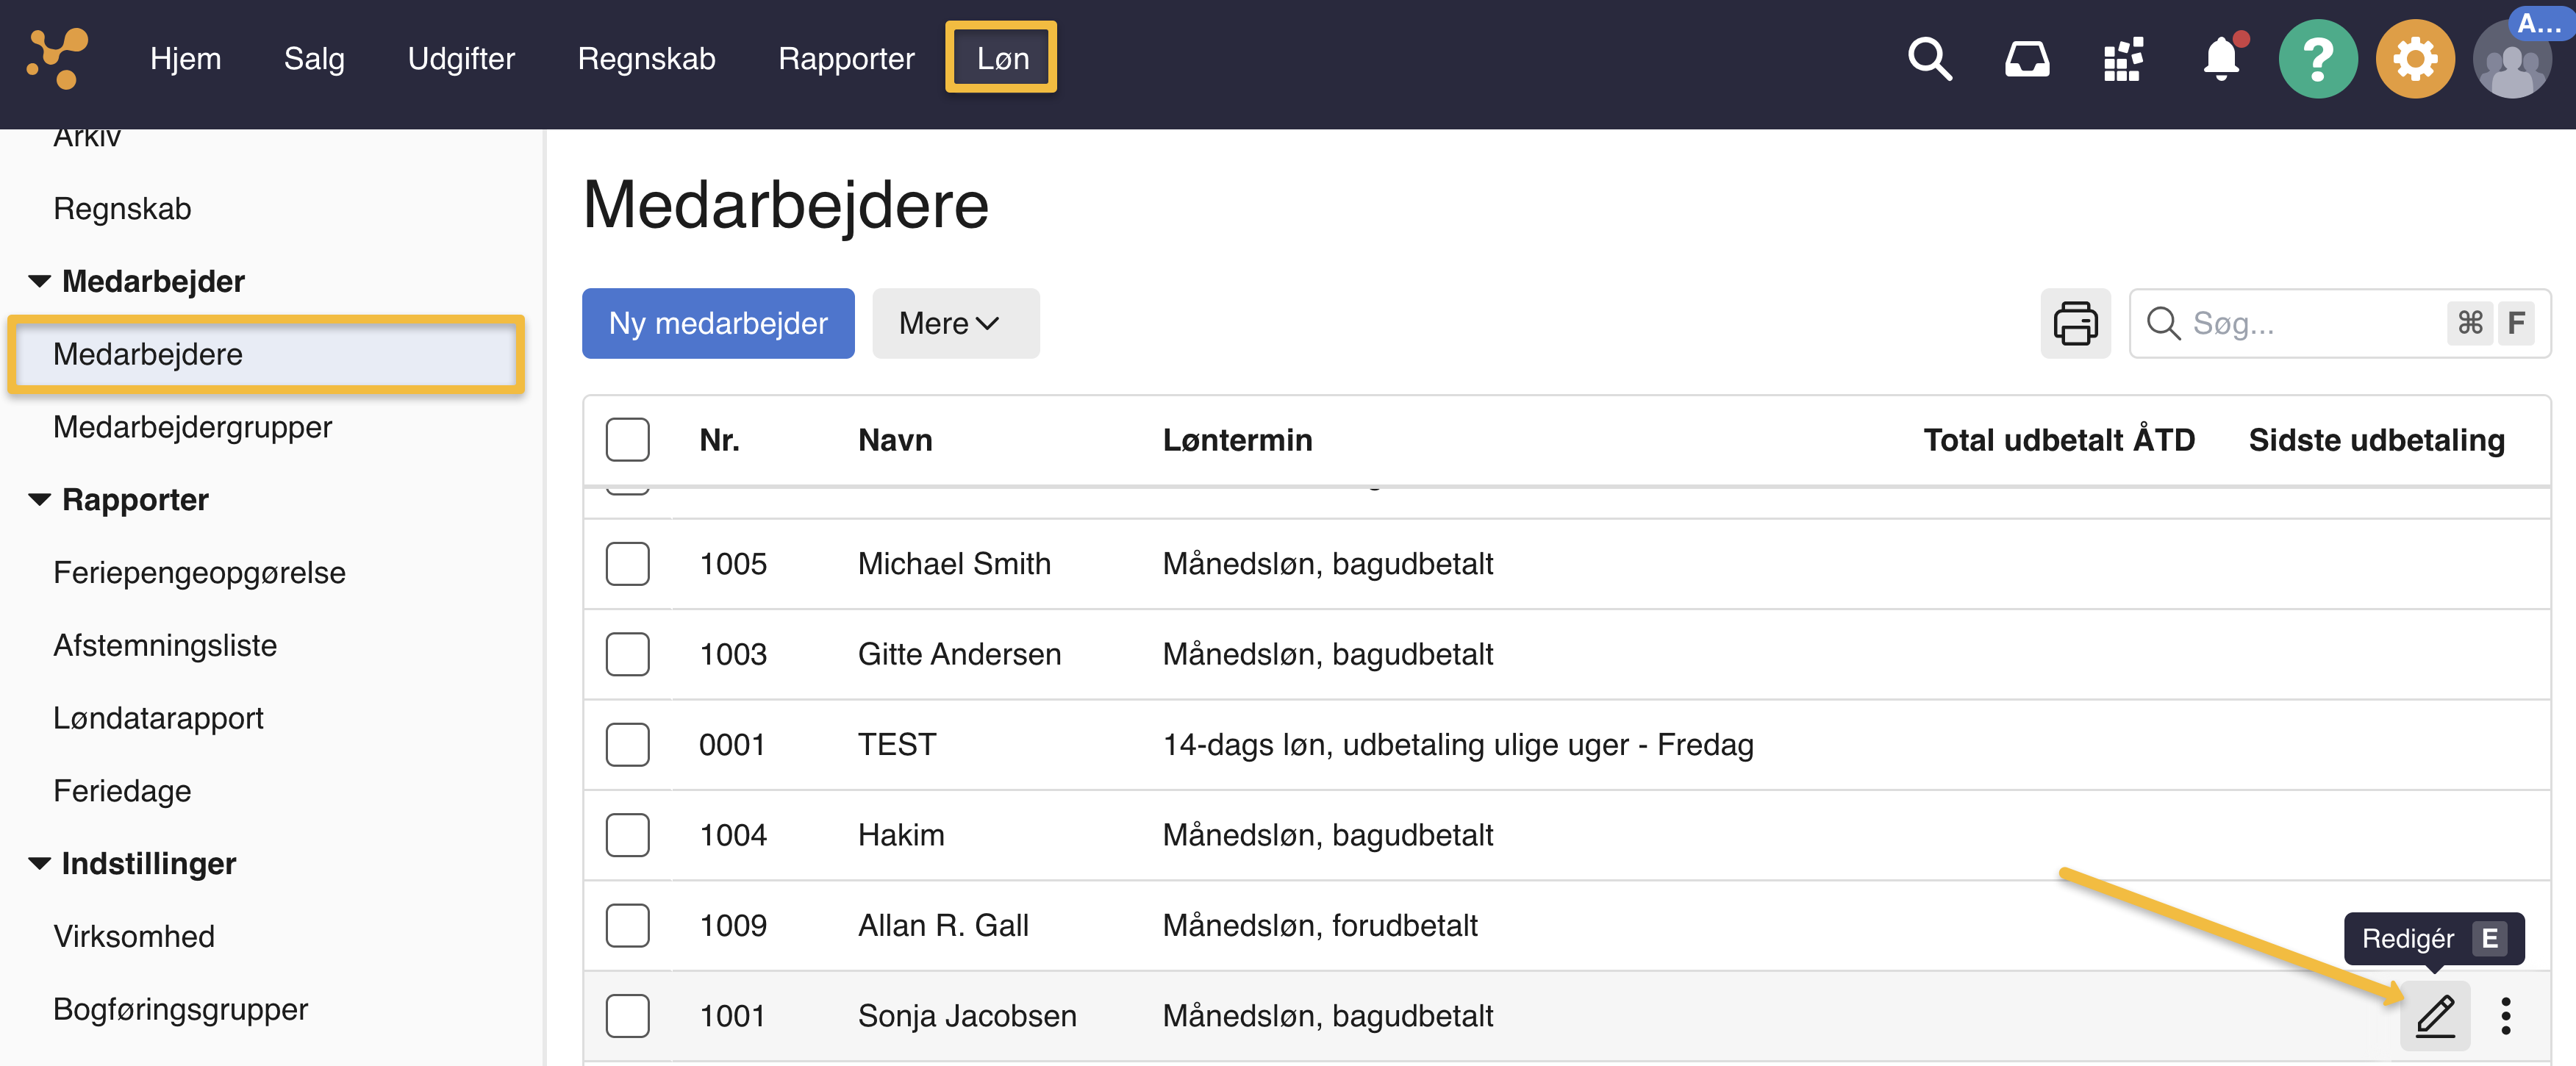
Task: Check the select-all checkbox in table header
Action: 627,440
